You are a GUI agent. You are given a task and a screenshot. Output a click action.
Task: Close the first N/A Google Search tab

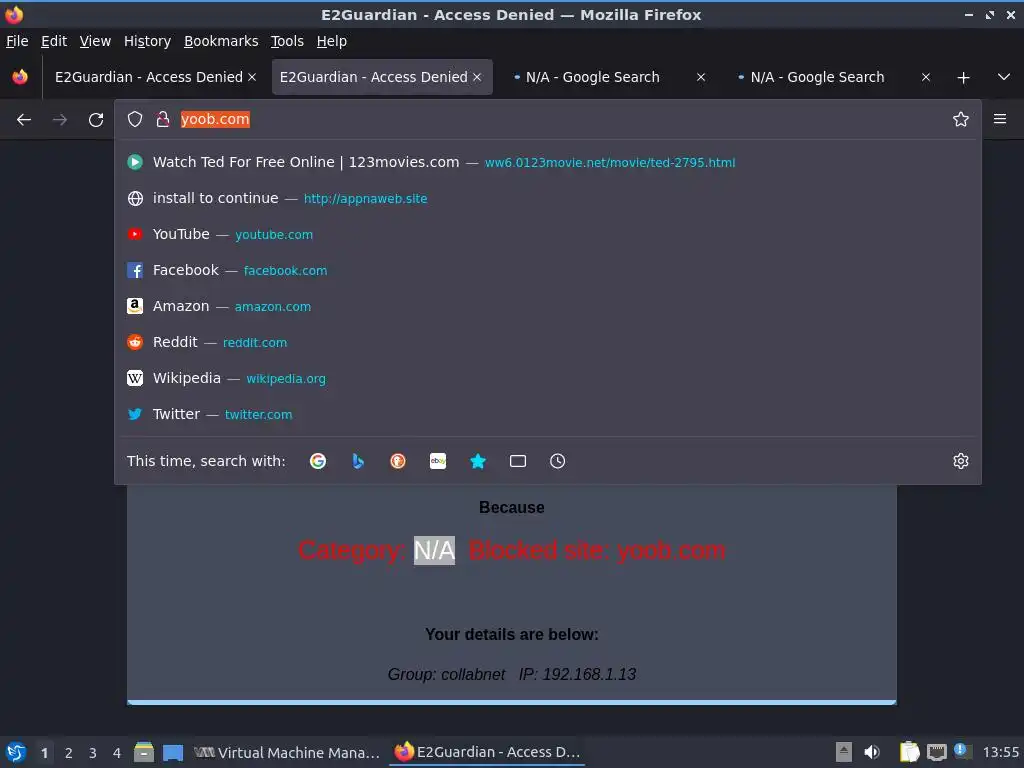pos(701,77)
